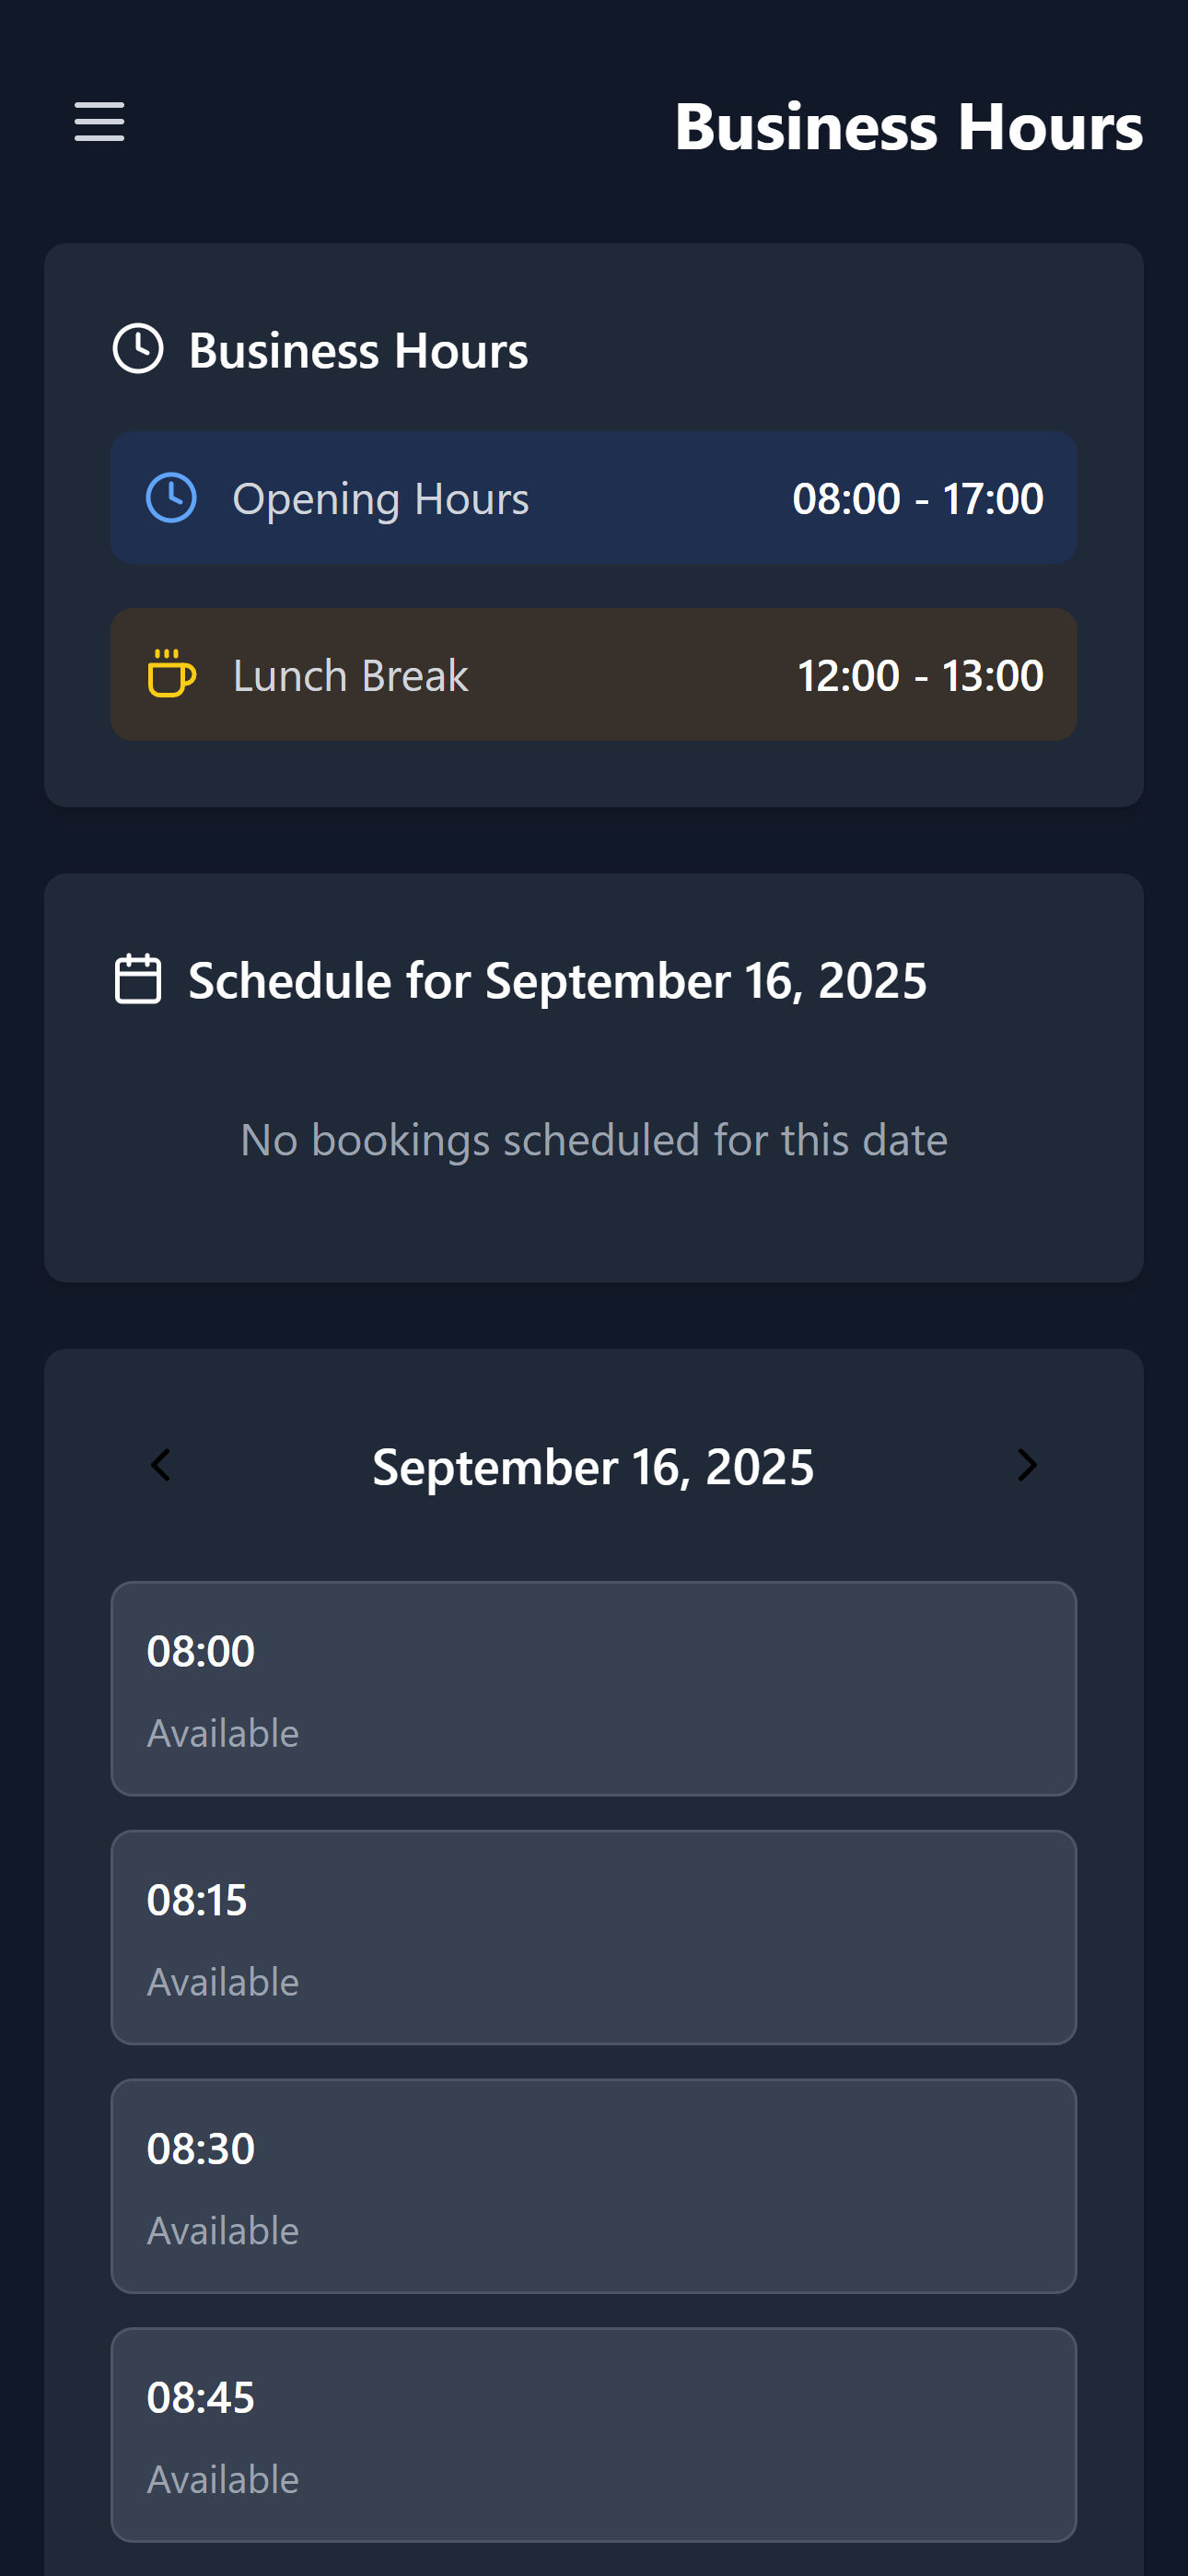Click the 12:00 - 13:00 lunch time range
This screenshot has height=2576, width=1188.
point(919,676)
